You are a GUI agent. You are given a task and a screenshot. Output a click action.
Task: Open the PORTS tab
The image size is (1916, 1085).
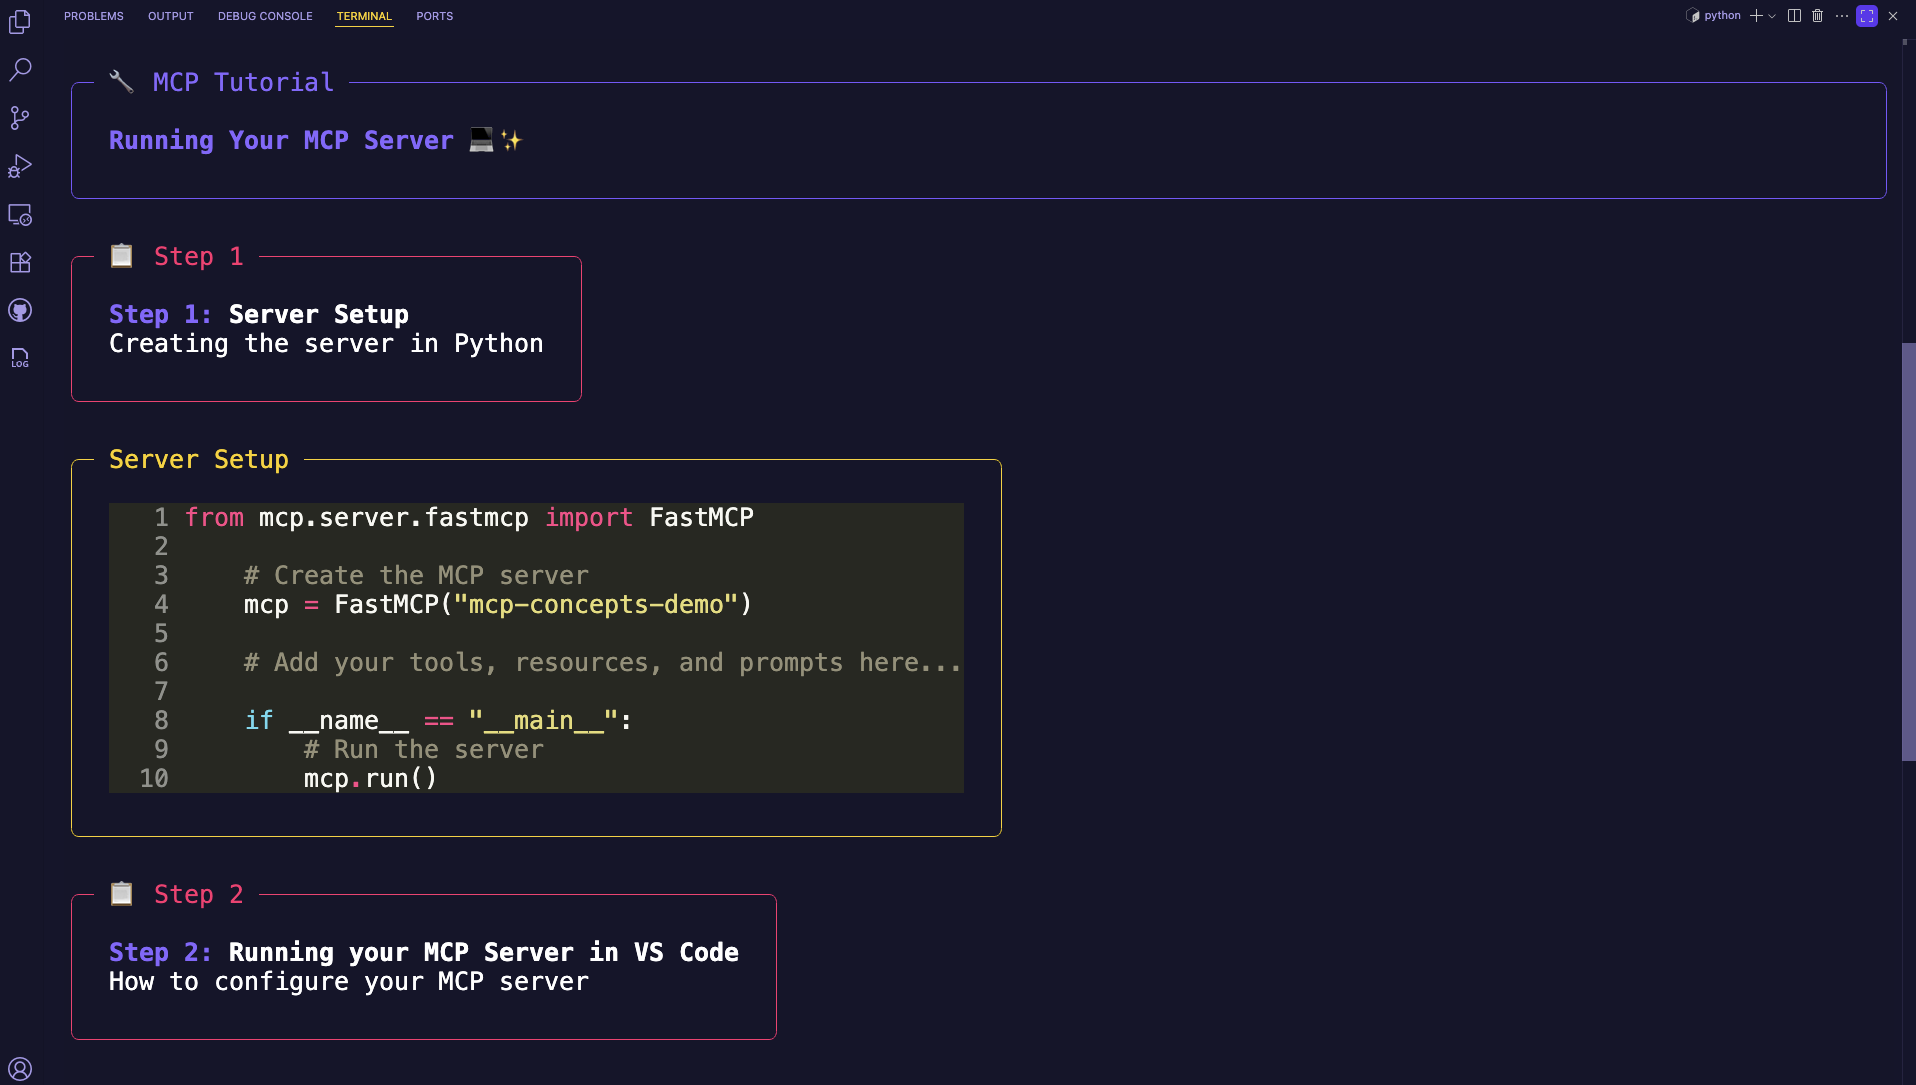[435, 16]
